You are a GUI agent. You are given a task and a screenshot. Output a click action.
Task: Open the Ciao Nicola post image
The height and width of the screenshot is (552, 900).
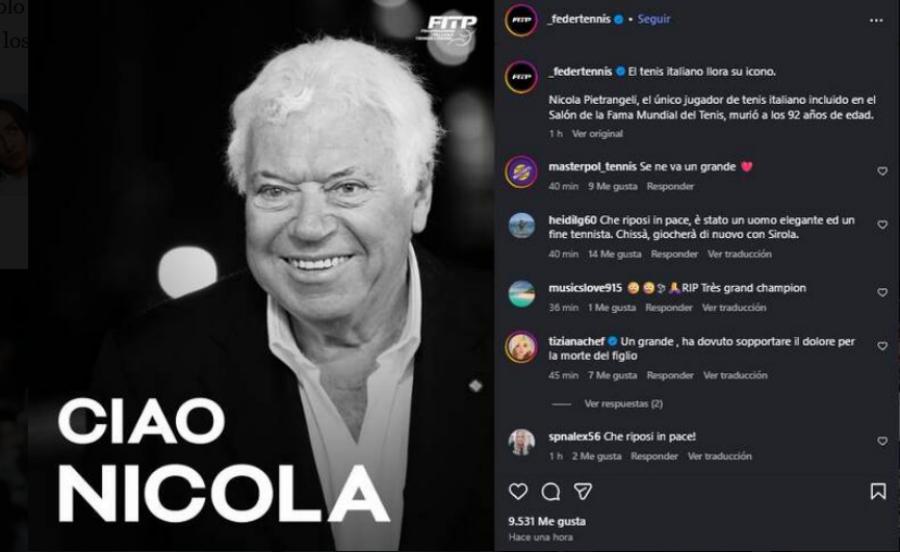(x=261, y=276)
